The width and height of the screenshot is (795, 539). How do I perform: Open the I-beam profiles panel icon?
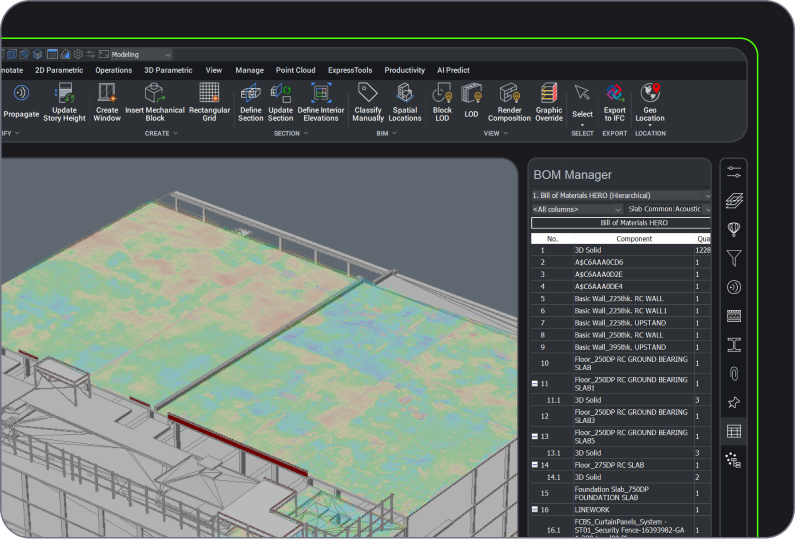point(734,345)
